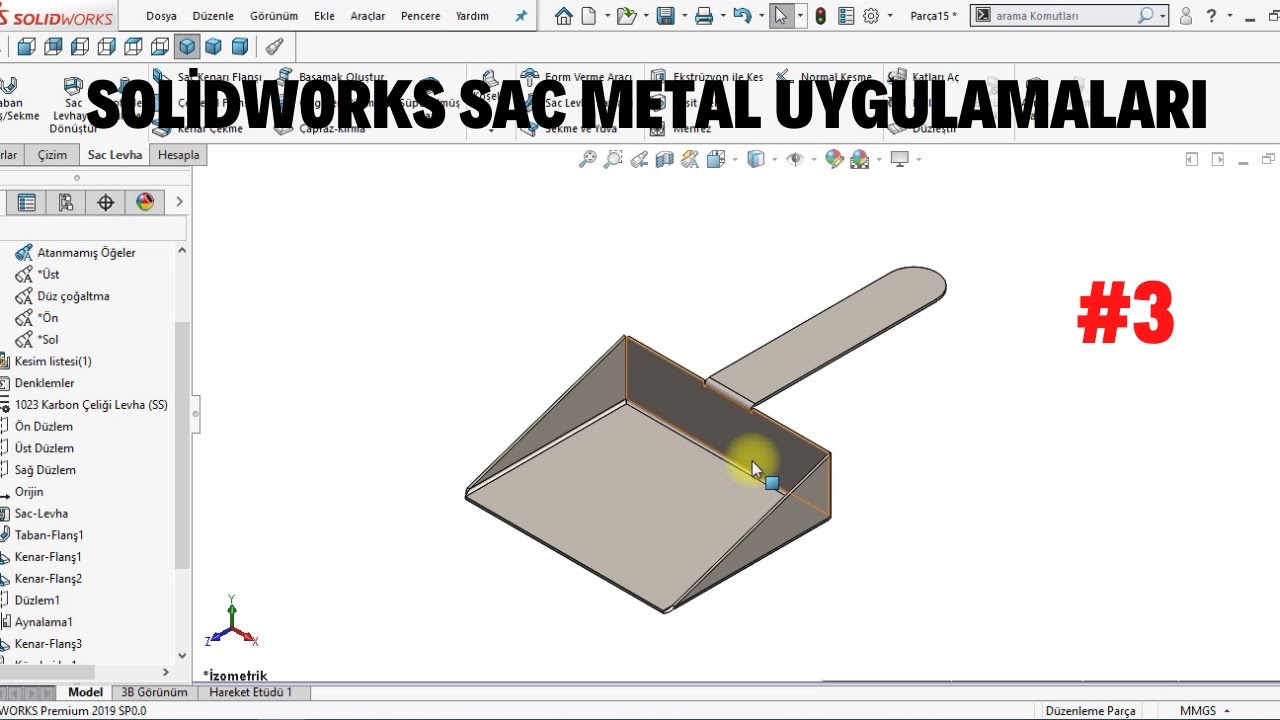
Task: Click the Form Verme Aracı tool
Action: (577, 77)
